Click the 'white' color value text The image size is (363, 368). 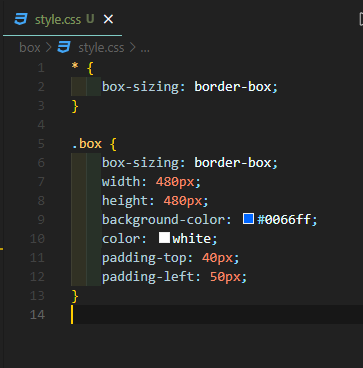pyautogui.click(x=192, y=239)
